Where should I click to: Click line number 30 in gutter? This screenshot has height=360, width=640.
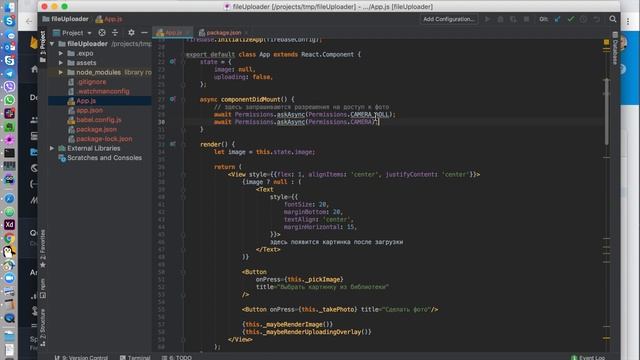pyautogui.click(x=161, y=122)
